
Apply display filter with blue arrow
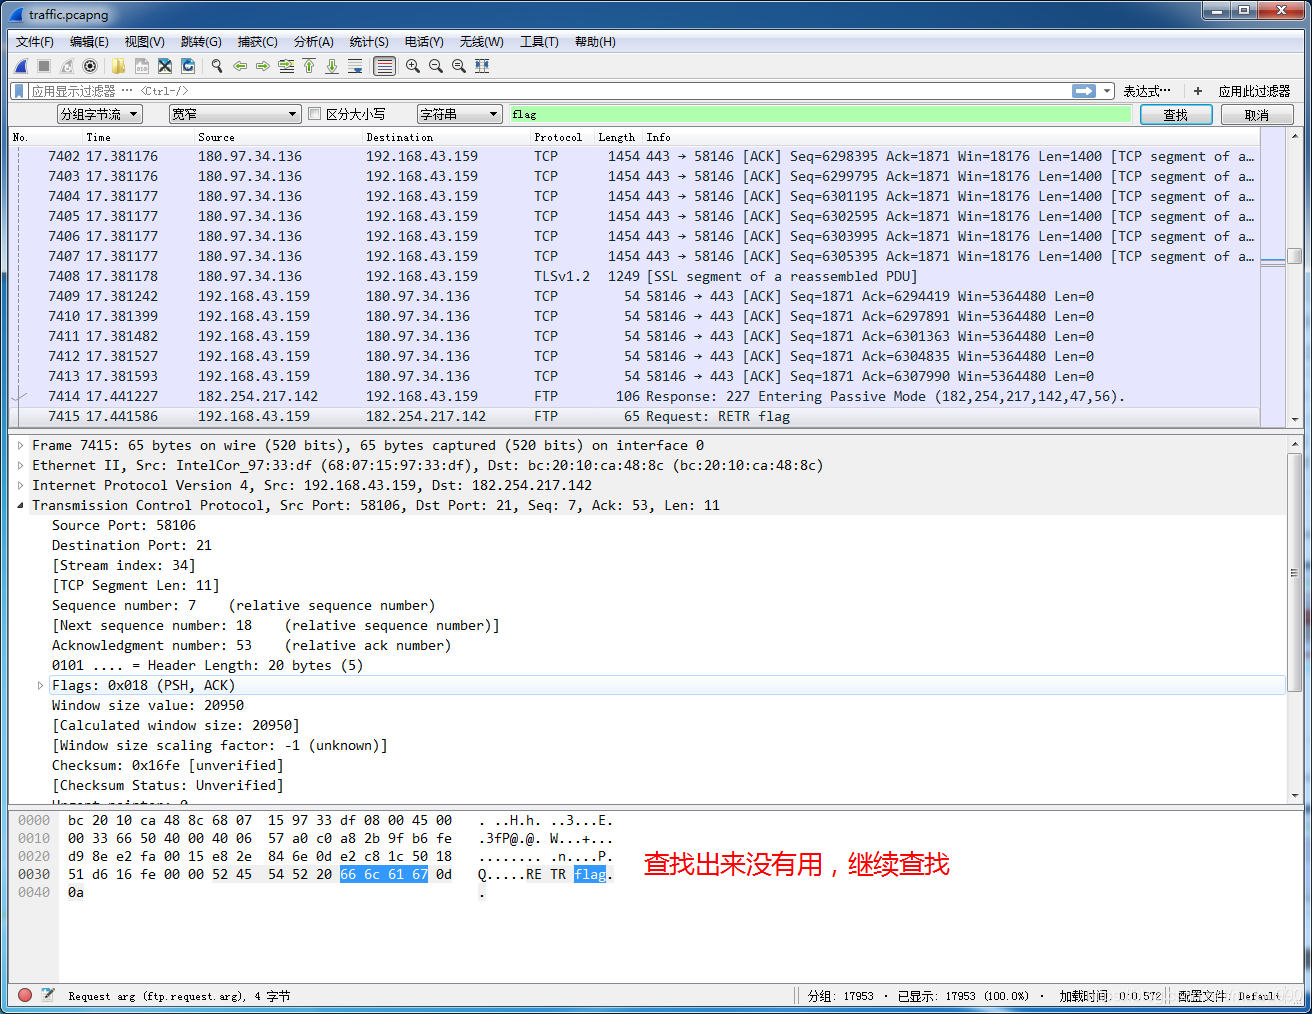(1084, 91)
